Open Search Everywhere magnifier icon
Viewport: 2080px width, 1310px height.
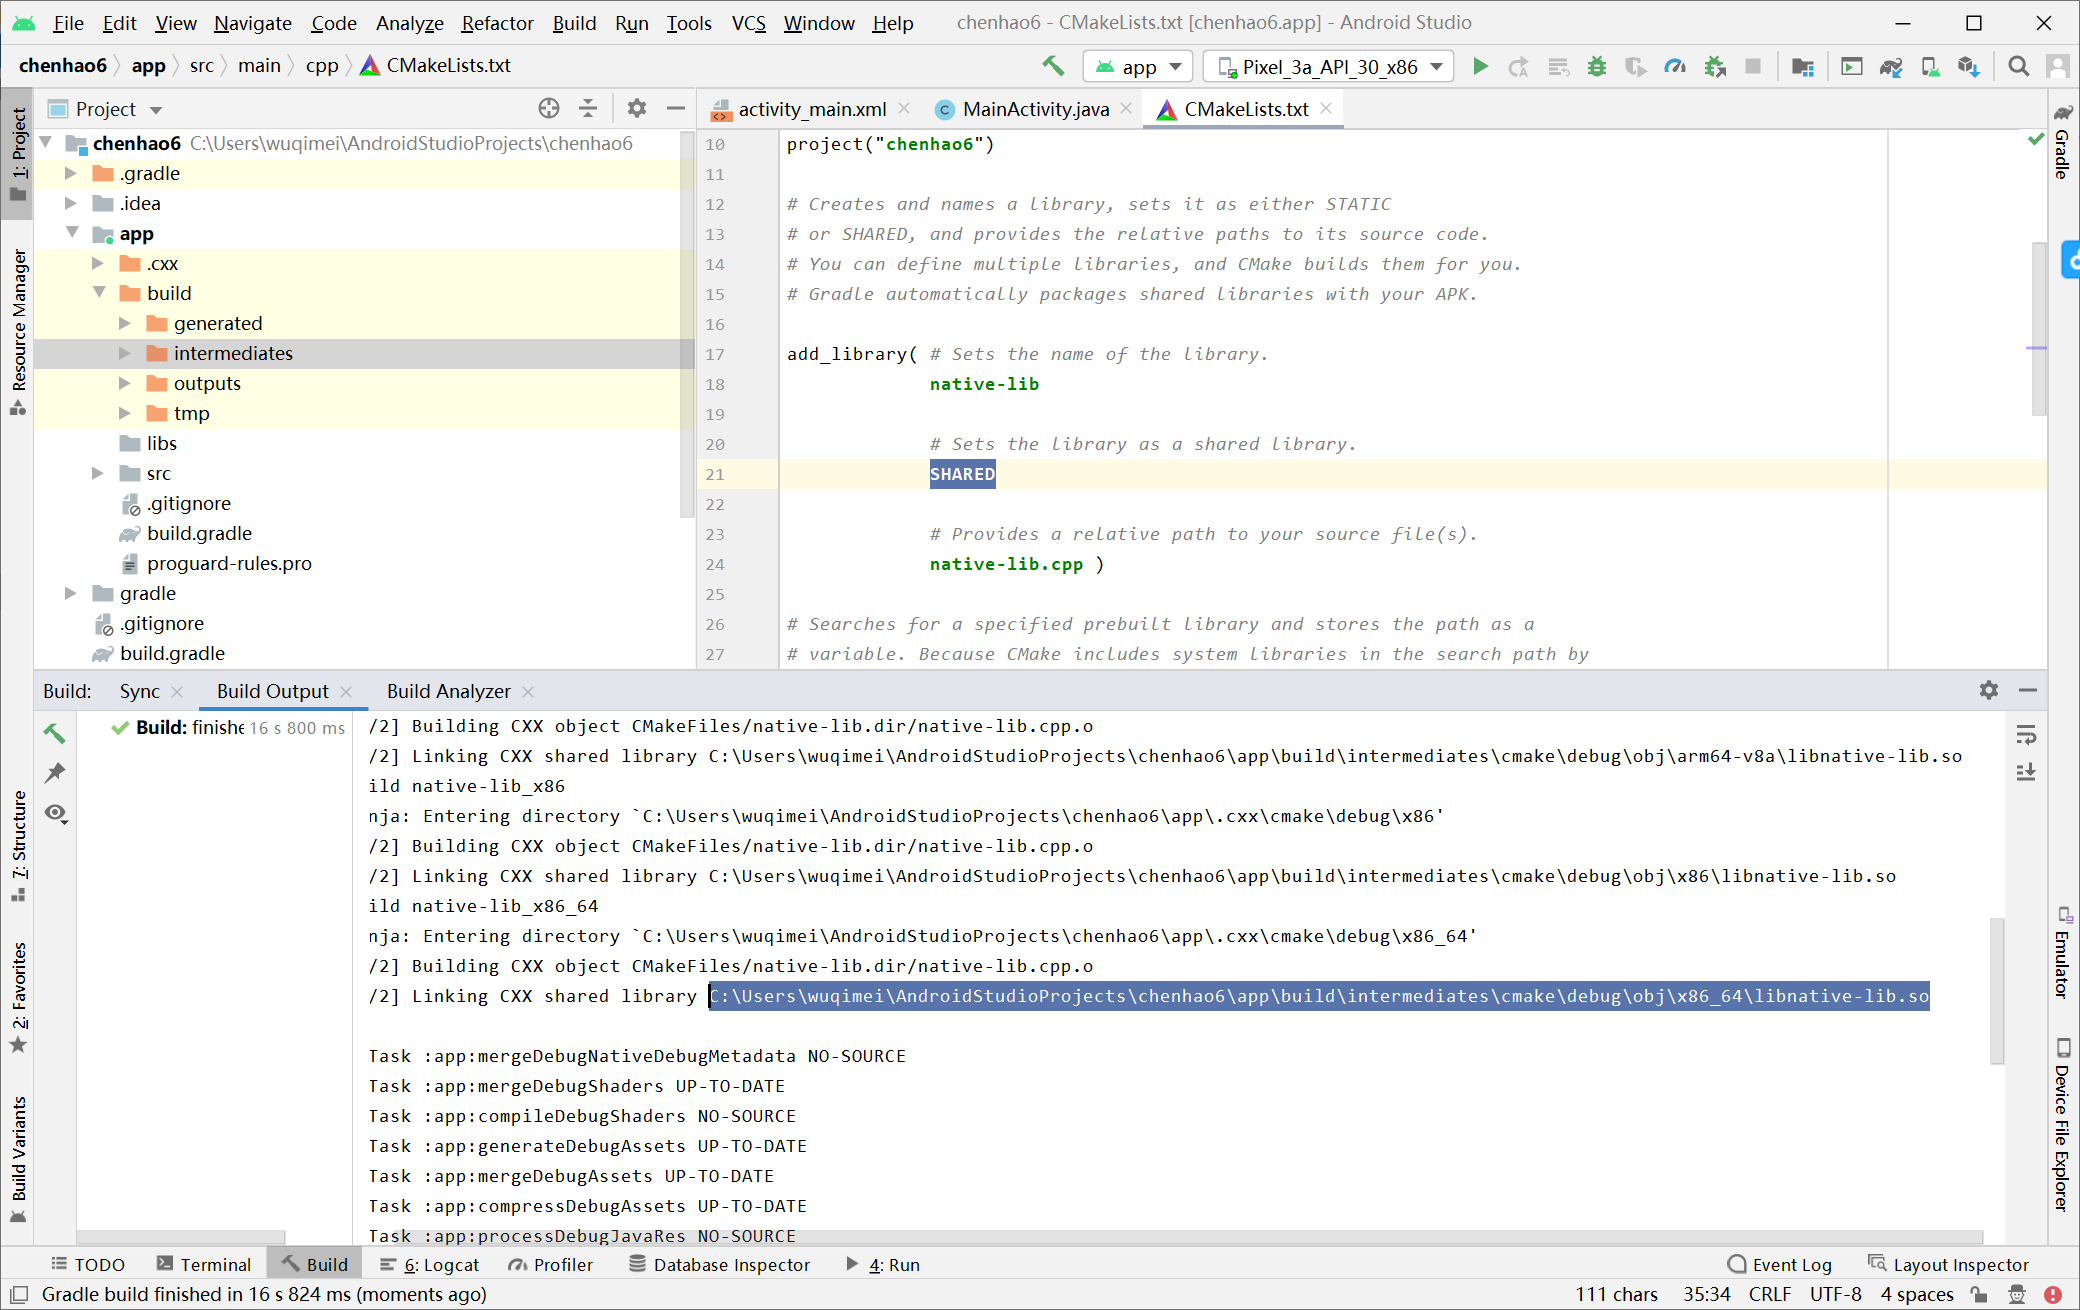tap(2018, 67)
